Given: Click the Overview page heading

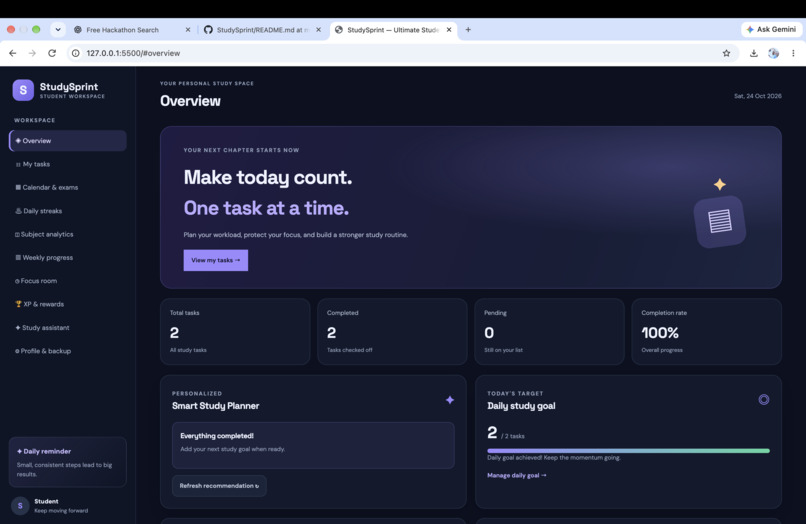Looking at the screenshot, I should pos(190,101).
